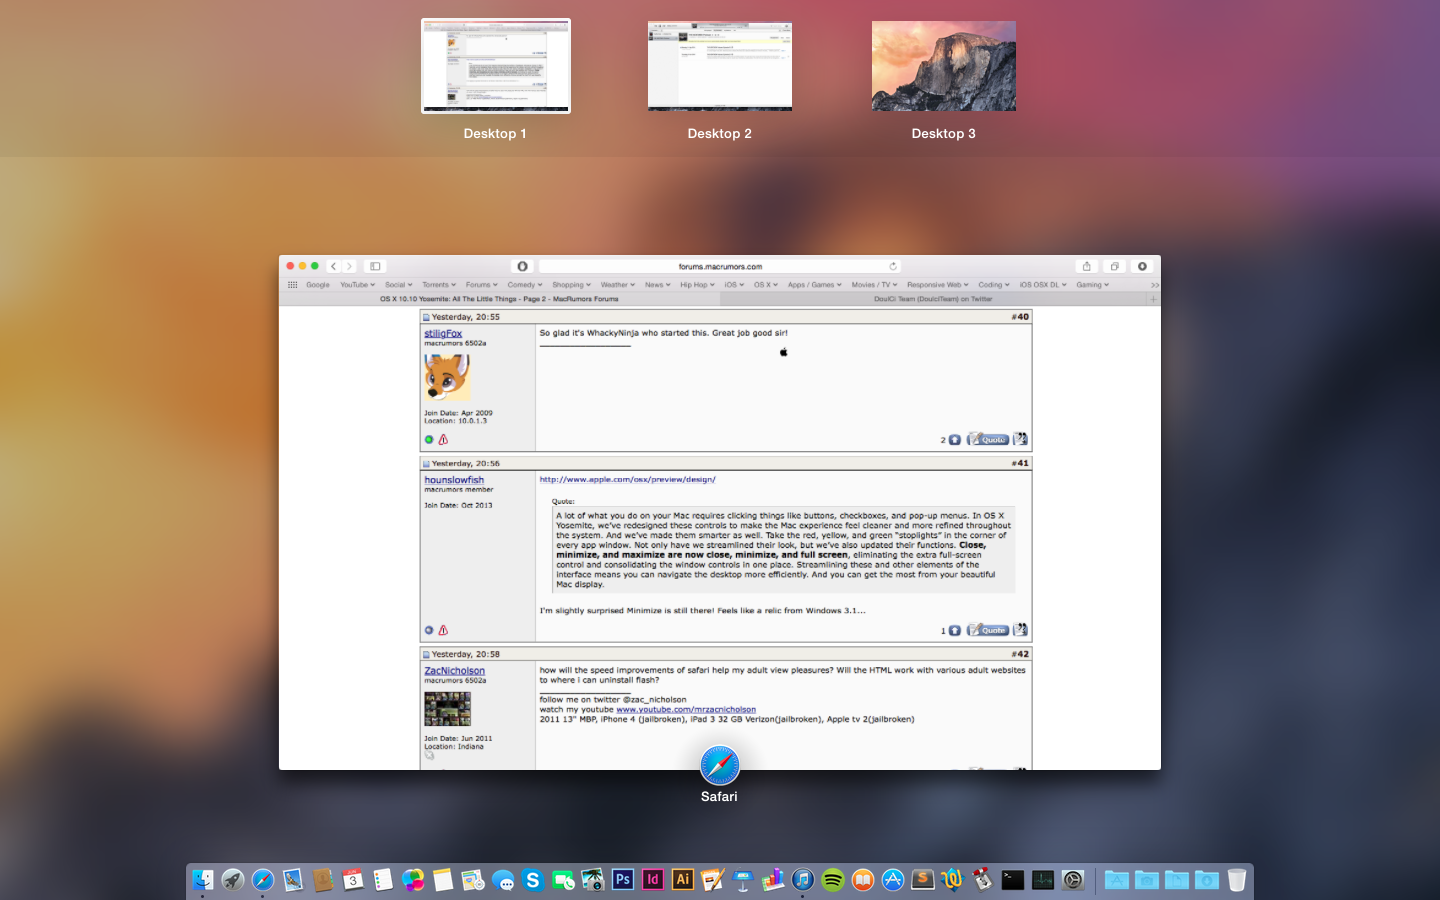Open the Downloads button in Safari's toolbar

(1142, 266)
